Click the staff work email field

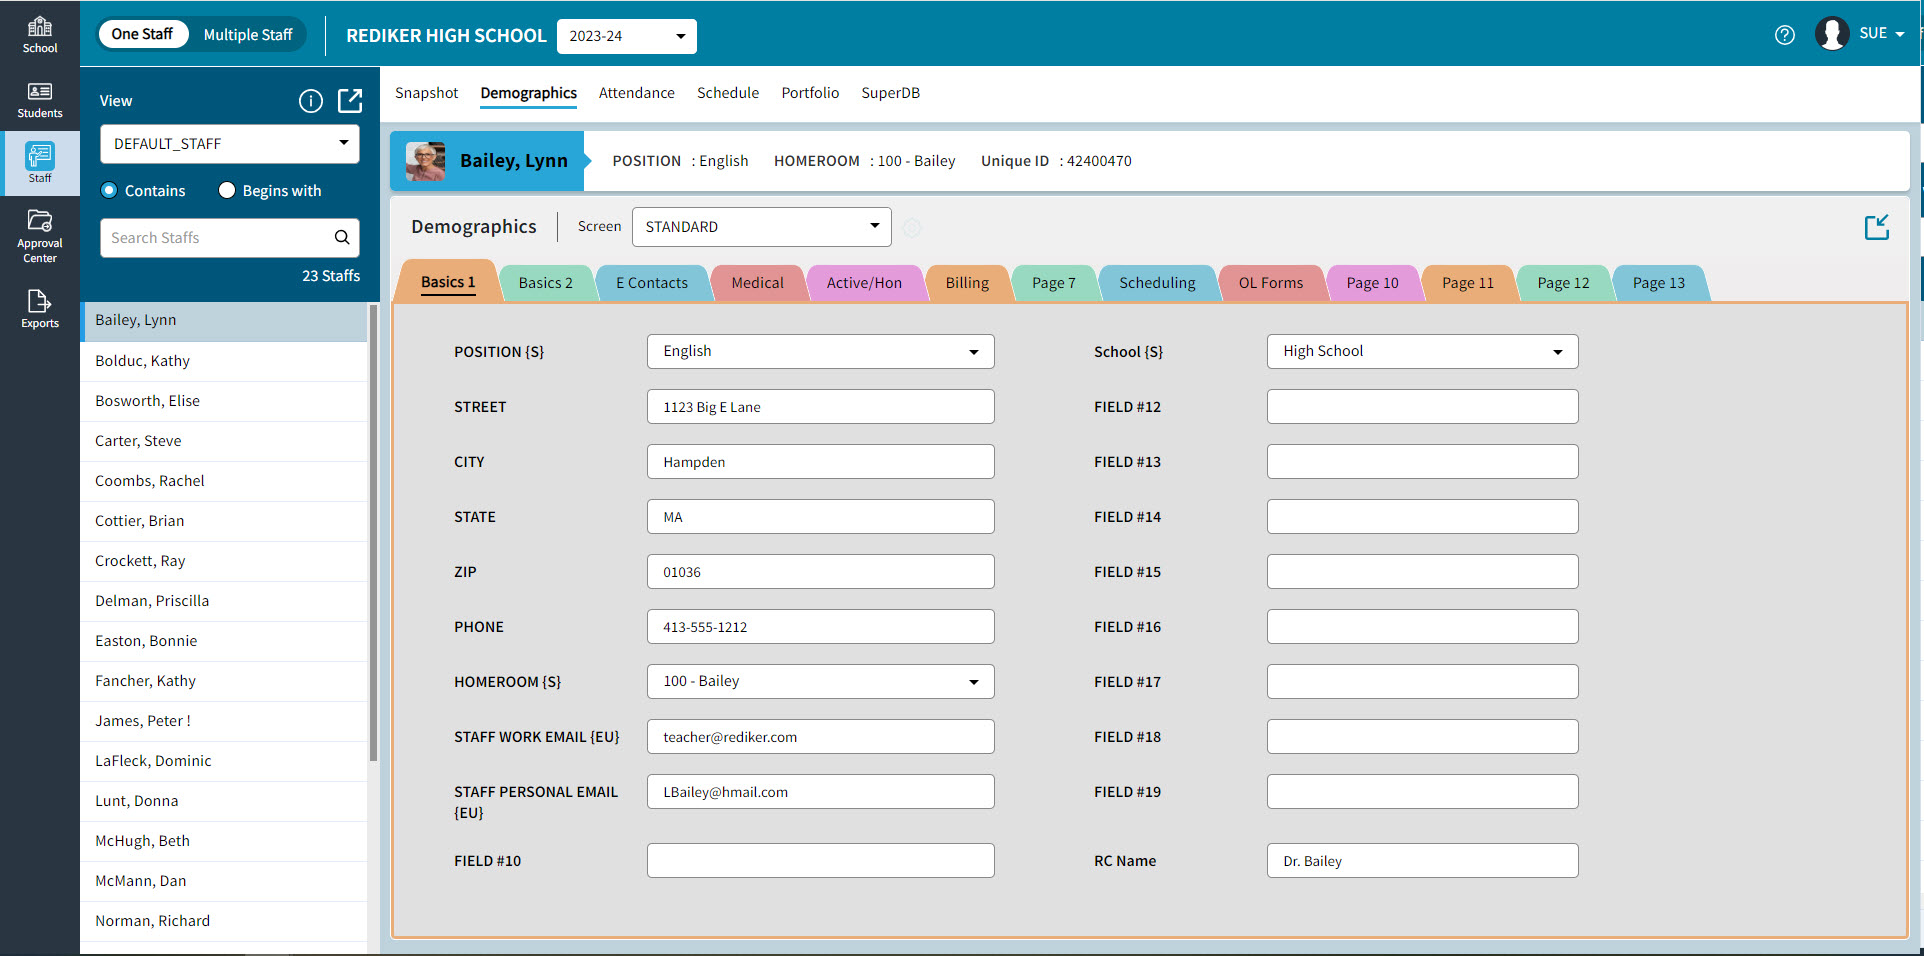coord(820,737)
